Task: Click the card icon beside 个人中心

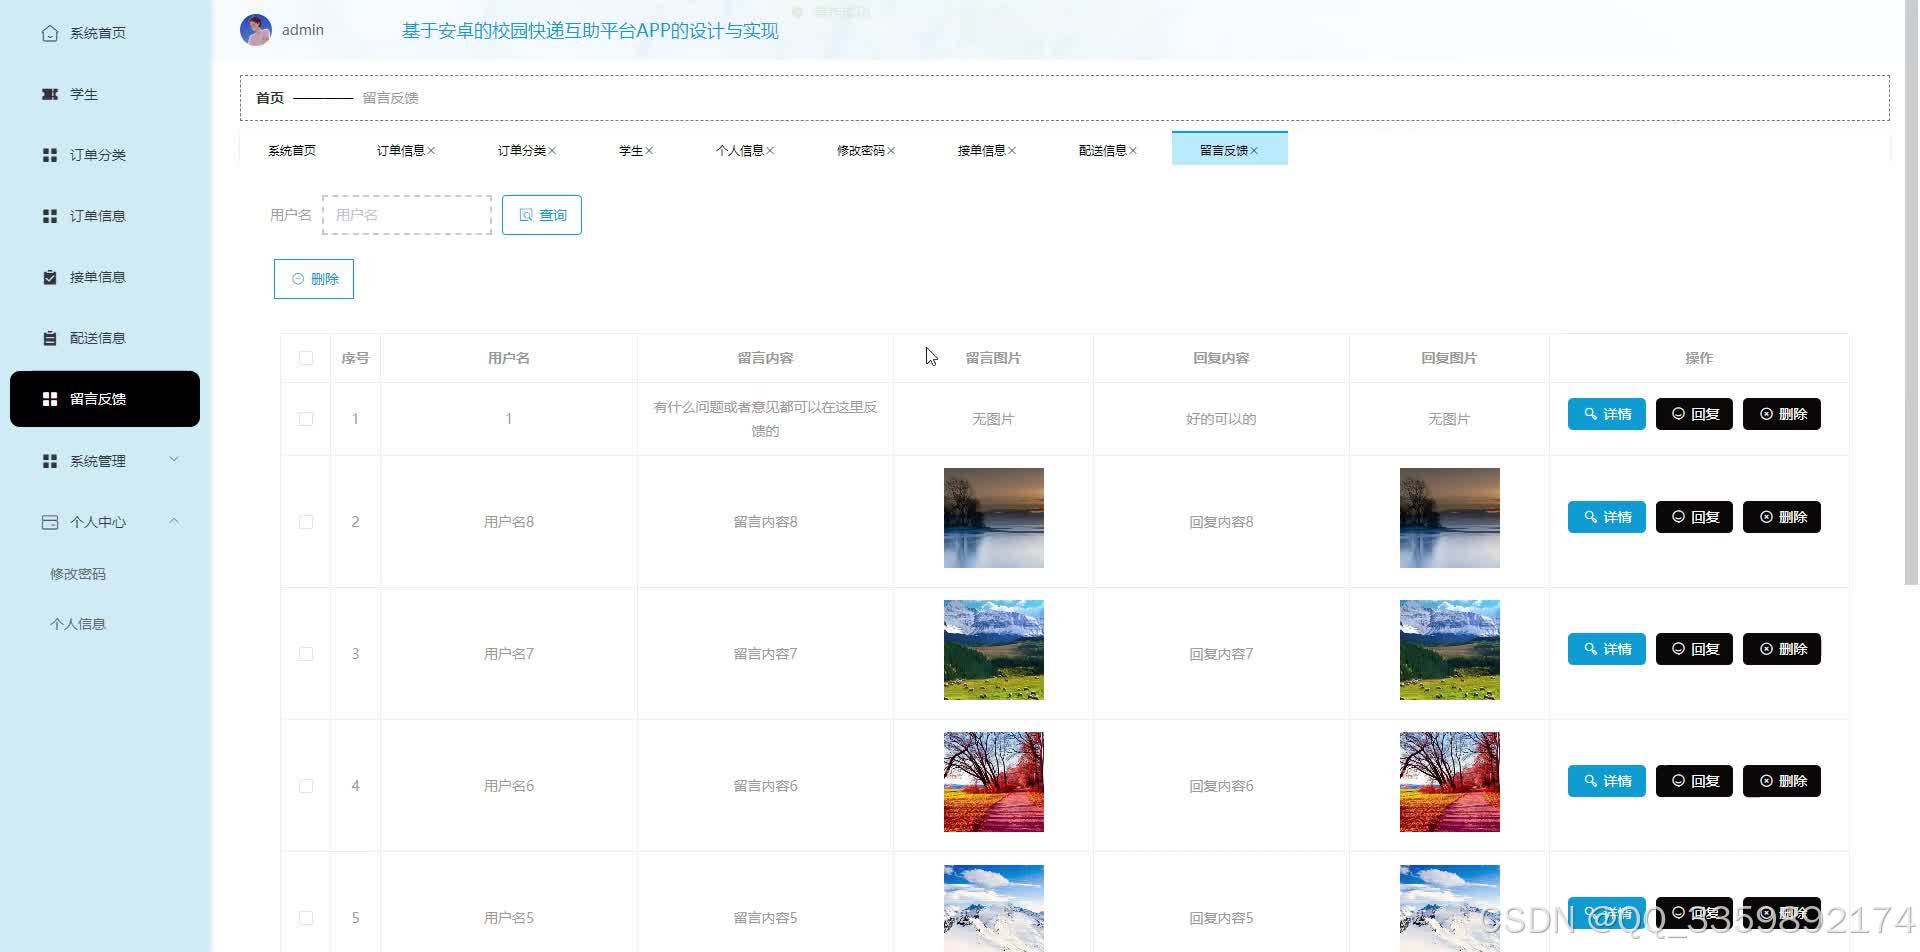Action: tap(50, 522)
